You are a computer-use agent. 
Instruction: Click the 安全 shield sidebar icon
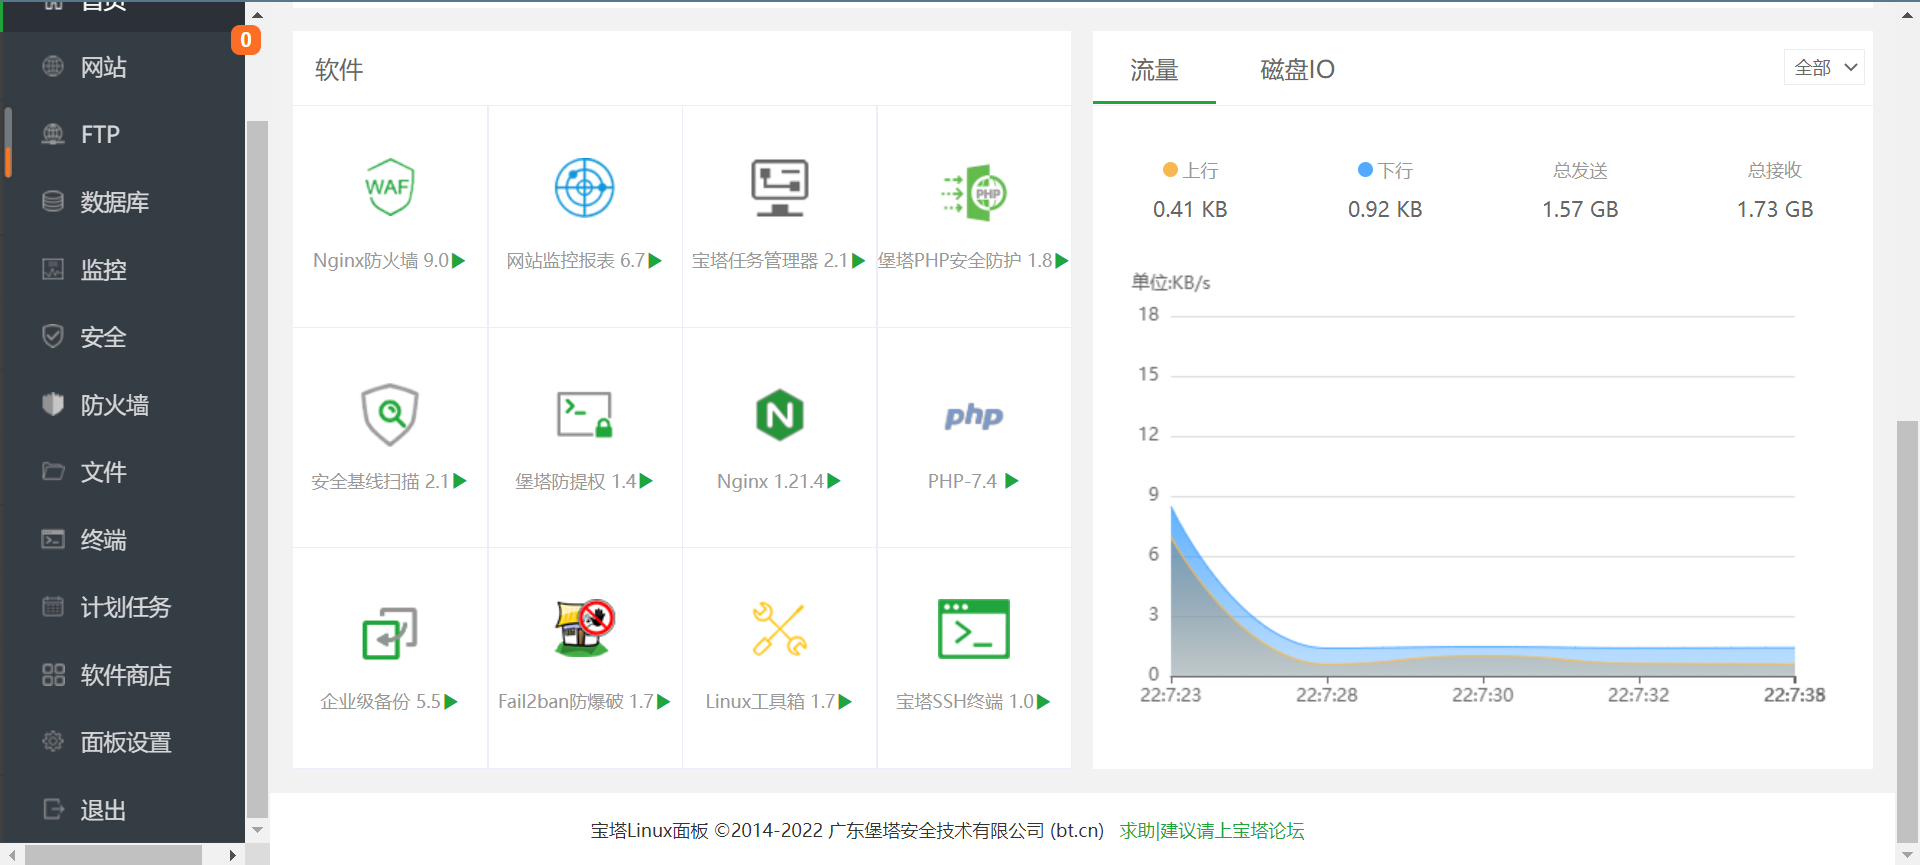coord(53,336)
